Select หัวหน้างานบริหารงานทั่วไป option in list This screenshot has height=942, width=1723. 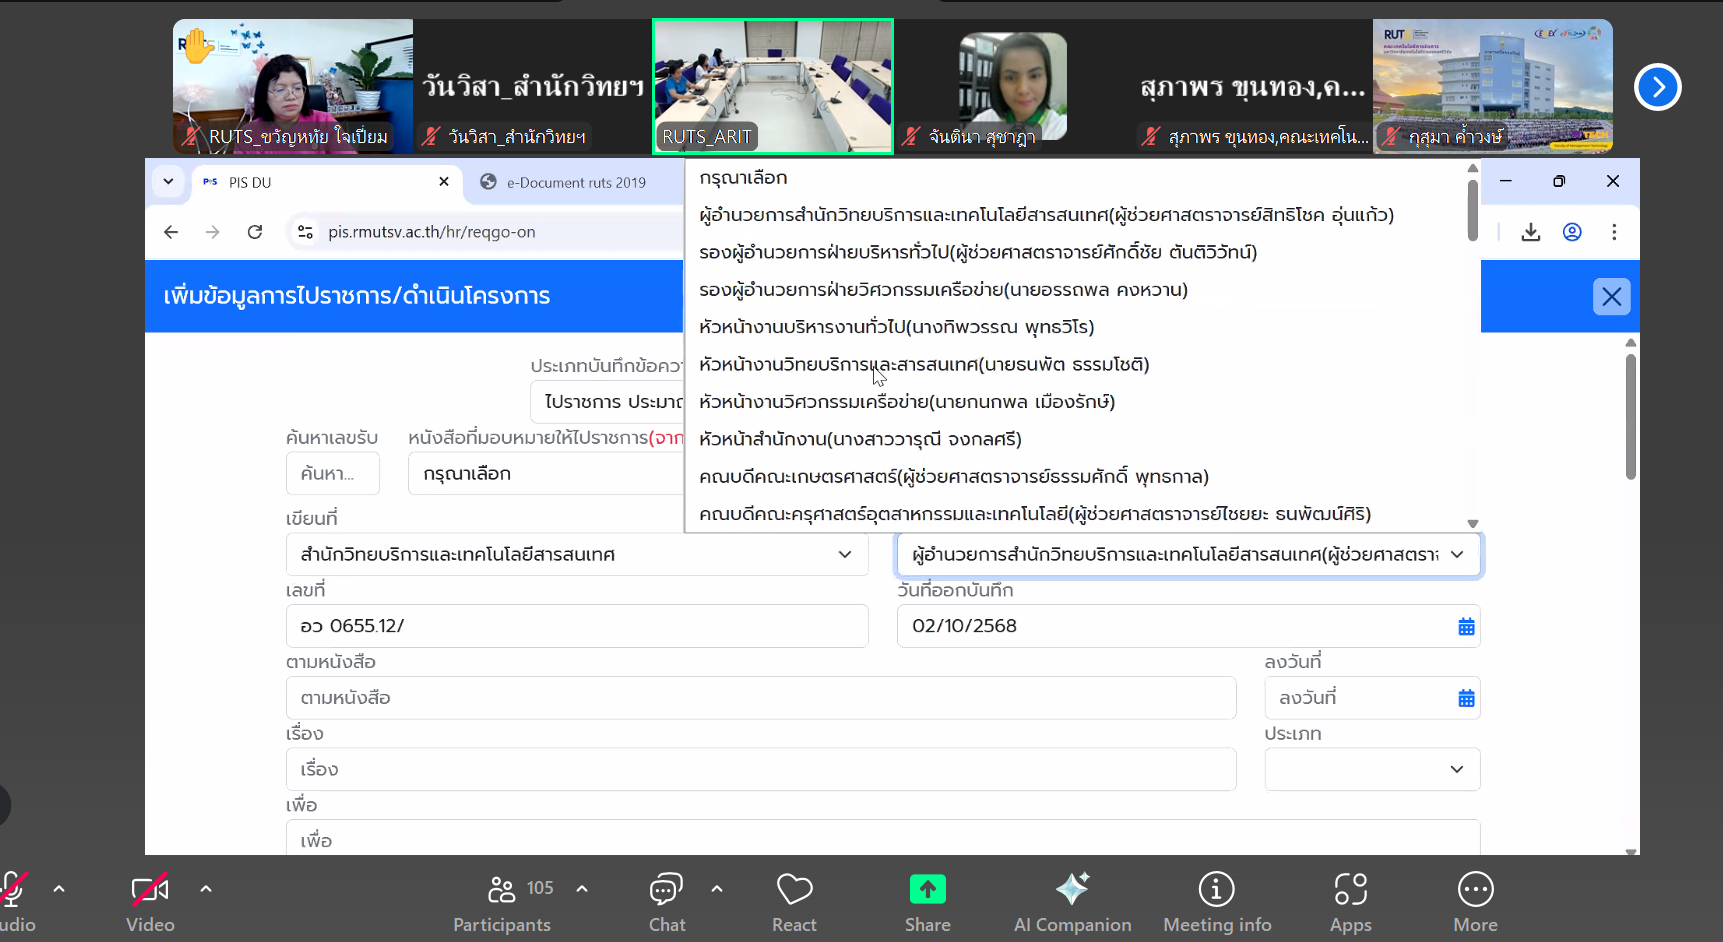point(896,327)
